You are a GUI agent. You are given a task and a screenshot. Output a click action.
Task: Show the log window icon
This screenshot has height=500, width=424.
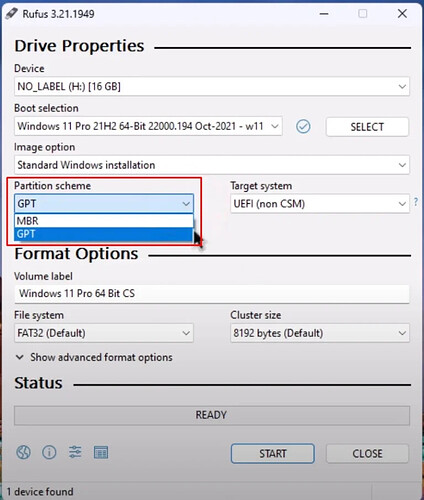[101, 452]
